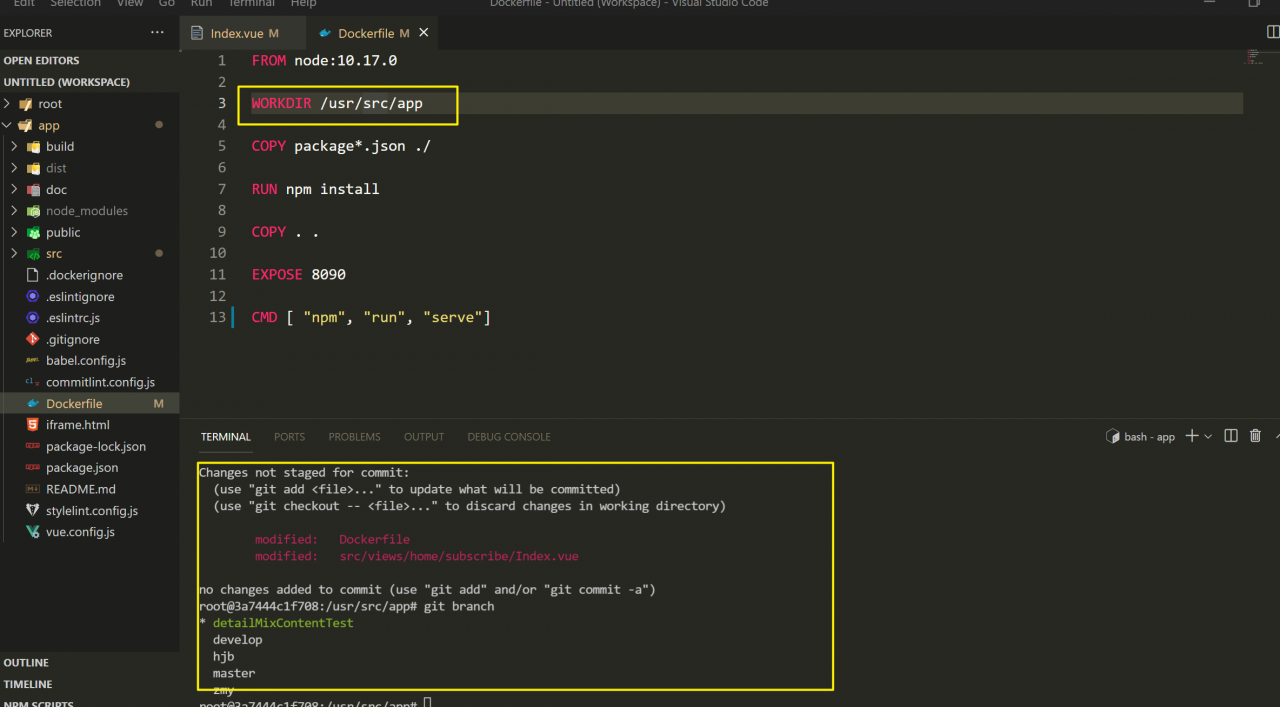Screen dimensions: 1280x707
Task: Open the PORTS panel tab
Action: (x=290, y=437)
